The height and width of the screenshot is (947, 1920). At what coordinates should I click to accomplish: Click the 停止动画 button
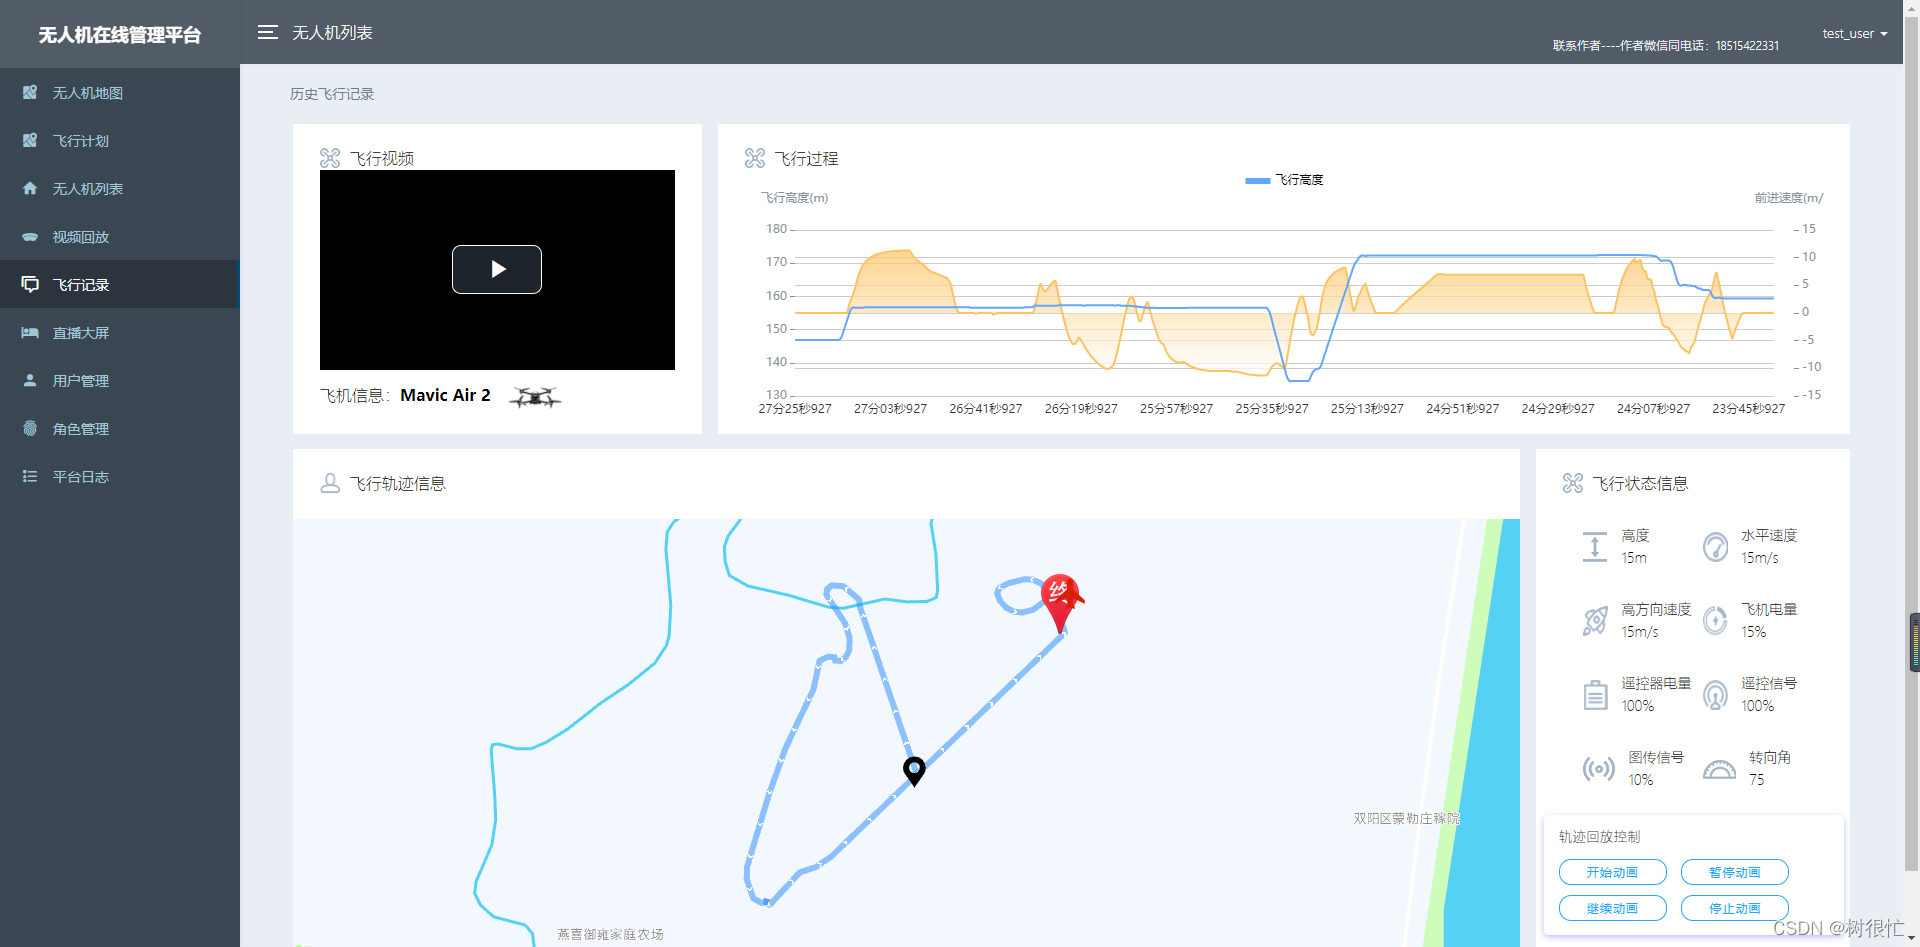coord(1734,908)
